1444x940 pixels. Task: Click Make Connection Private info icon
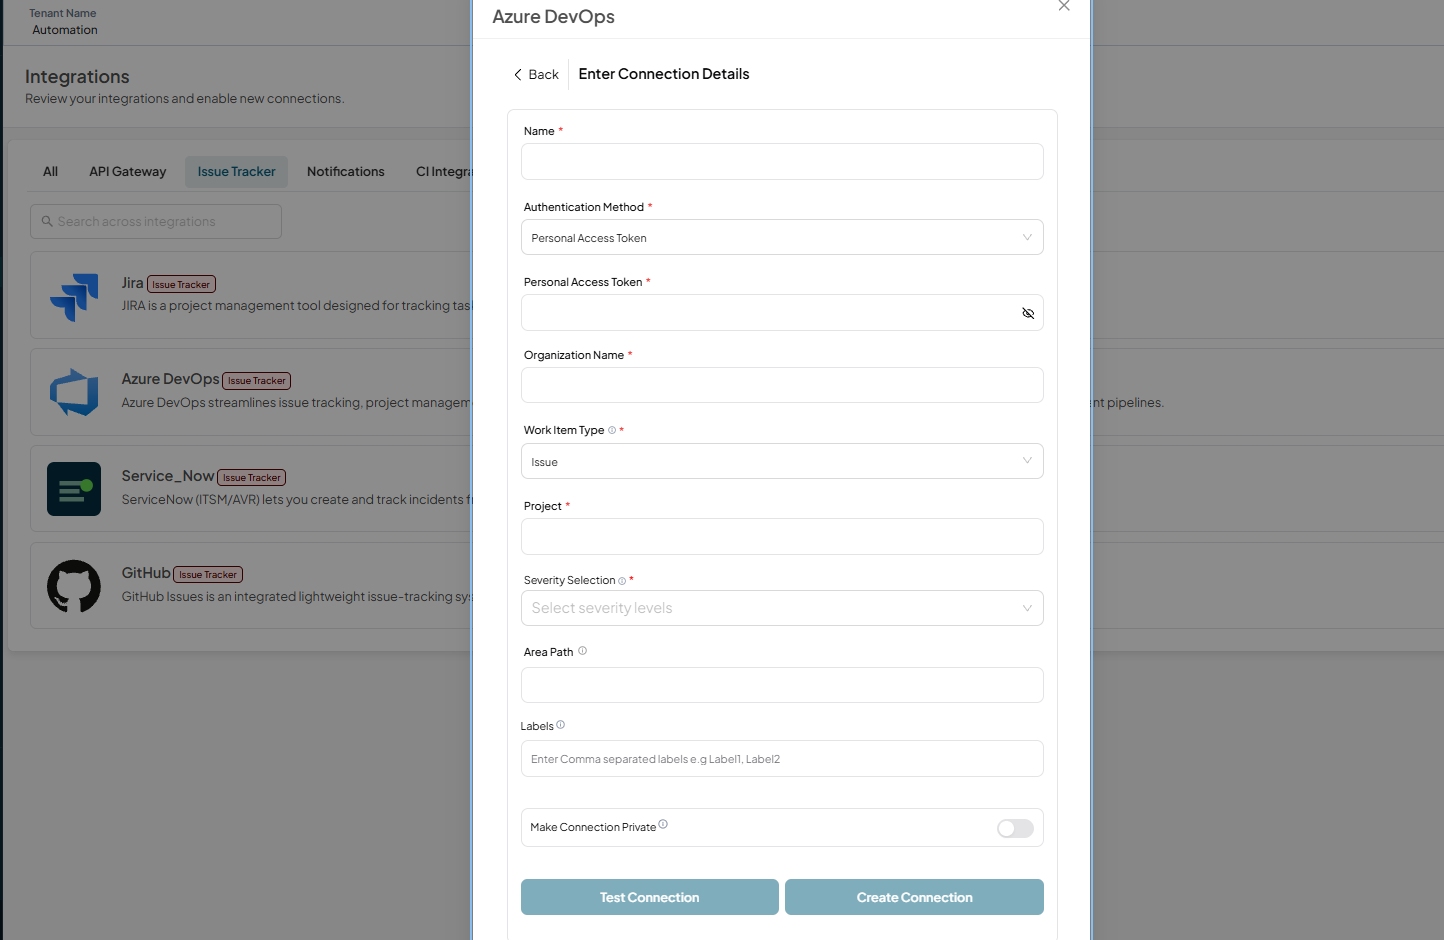[663, 824]
